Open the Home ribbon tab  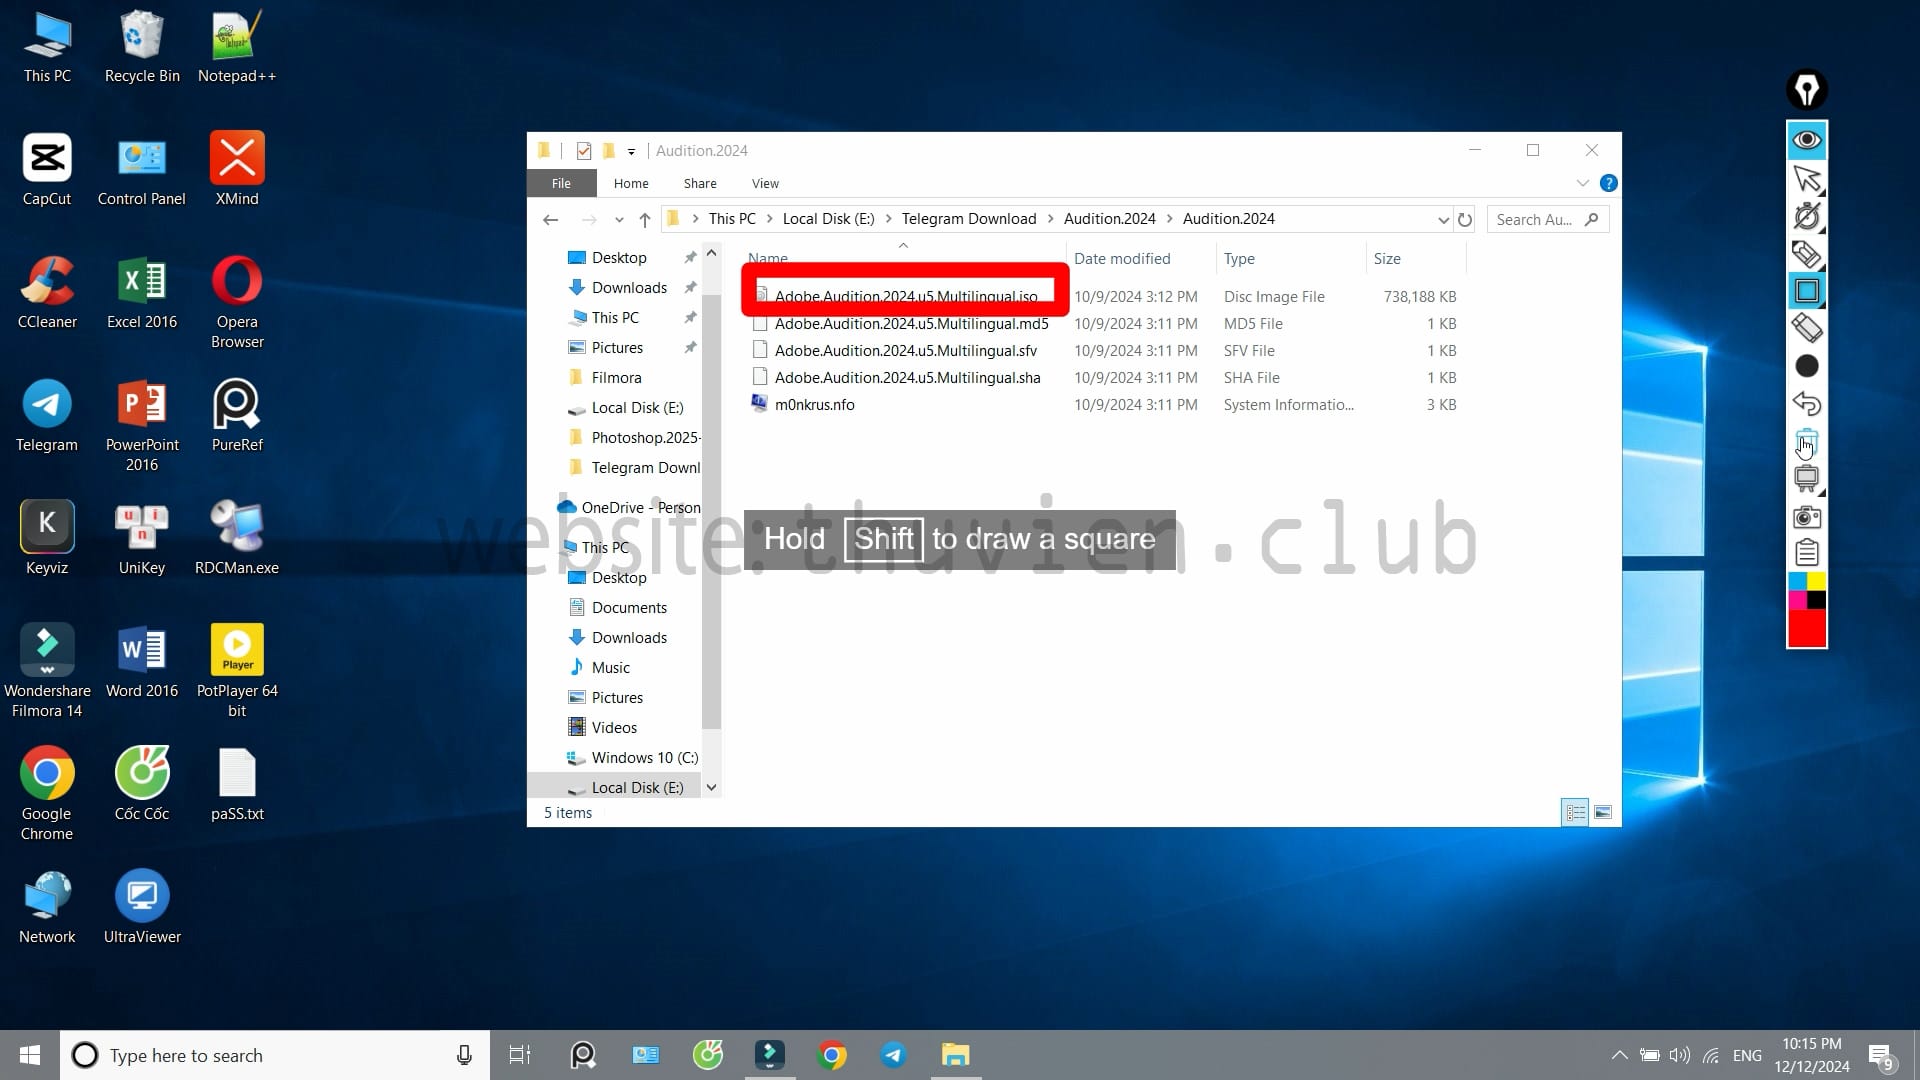[x=631, y=183]
